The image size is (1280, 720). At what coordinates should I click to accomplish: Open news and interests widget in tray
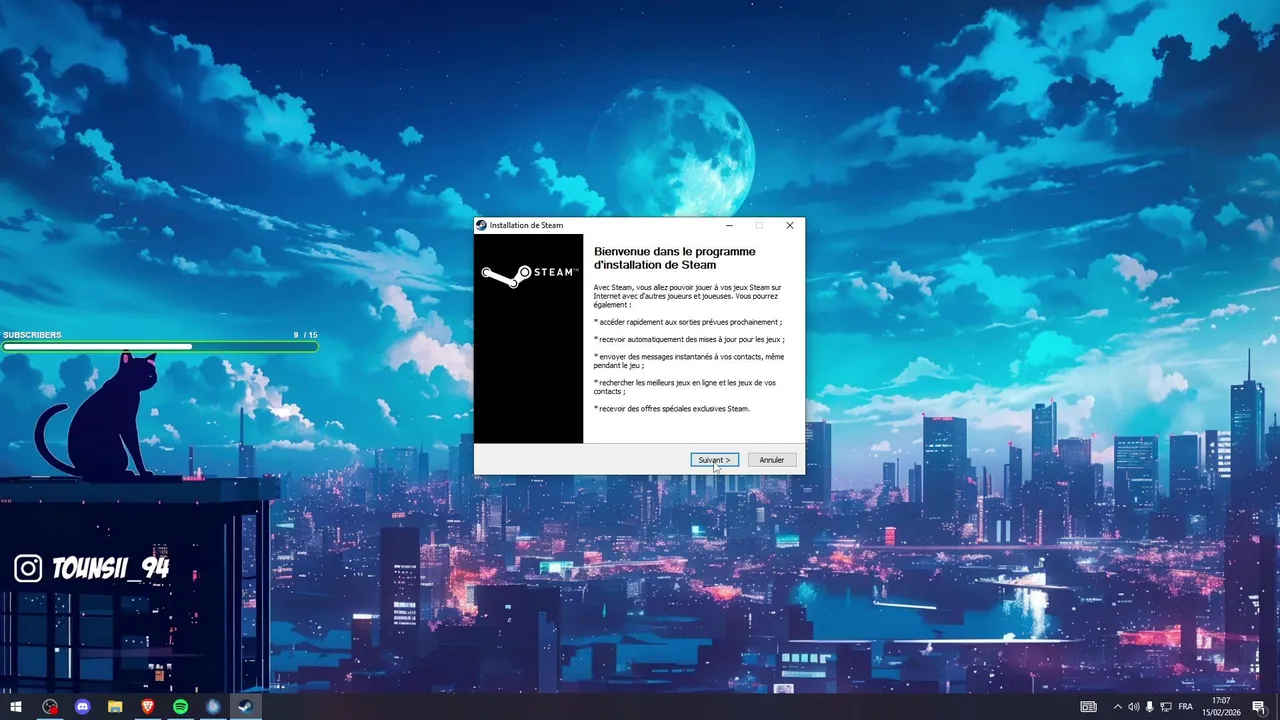[1089, 707]
